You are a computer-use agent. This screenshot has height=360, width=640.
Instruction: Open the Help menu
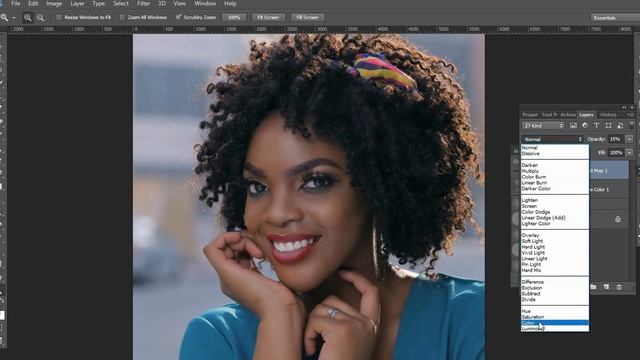pyautogui.click(x=230, y=4)
